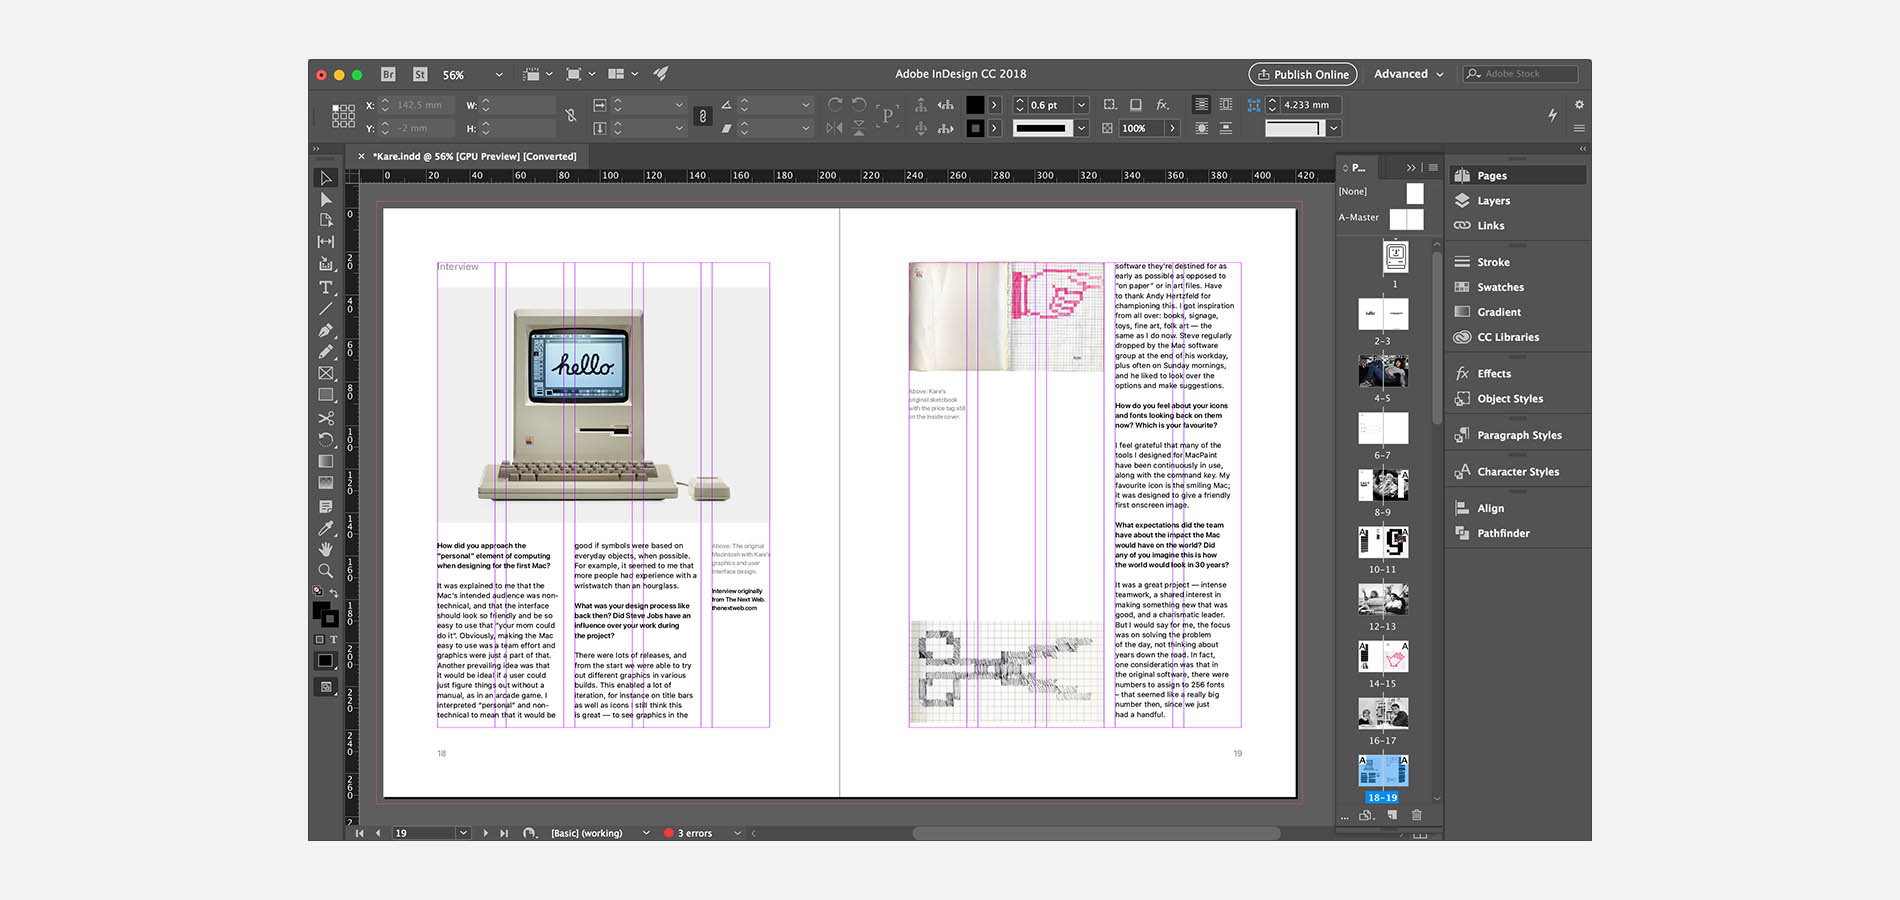Select the Type tool

click(x=326, y=287)
